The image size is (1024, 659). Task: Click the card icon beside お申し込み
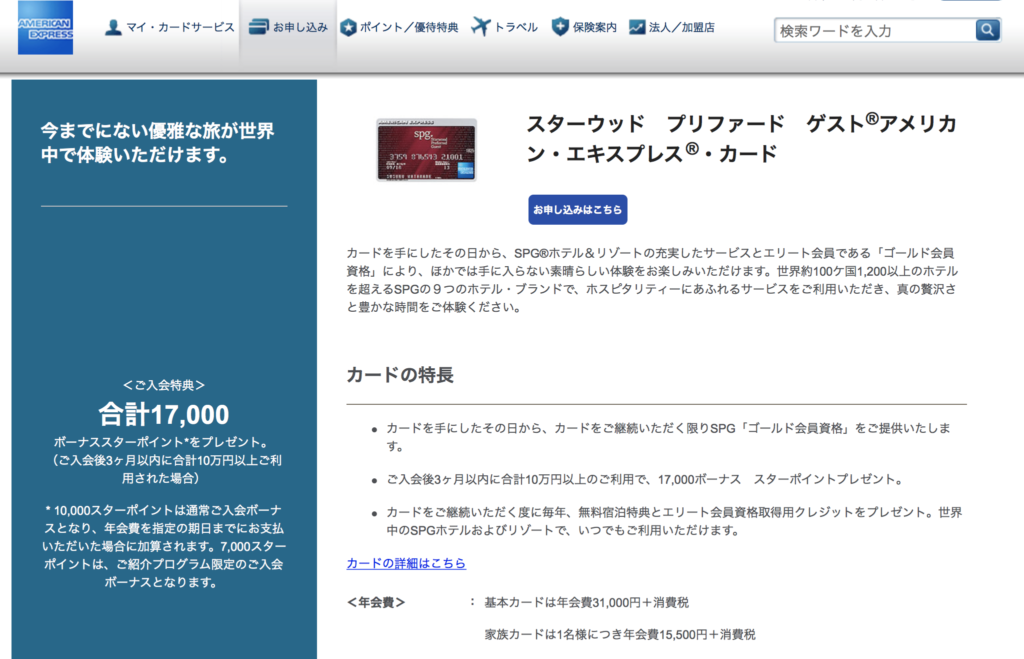click(x=259, y=26)
